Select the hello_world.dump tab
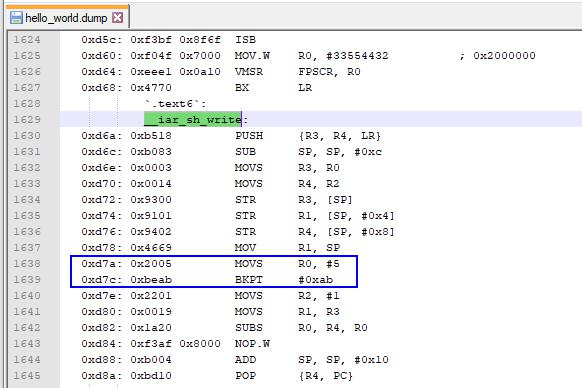The height and width of the screenshot is (388, 582). (x=67, y=17)
